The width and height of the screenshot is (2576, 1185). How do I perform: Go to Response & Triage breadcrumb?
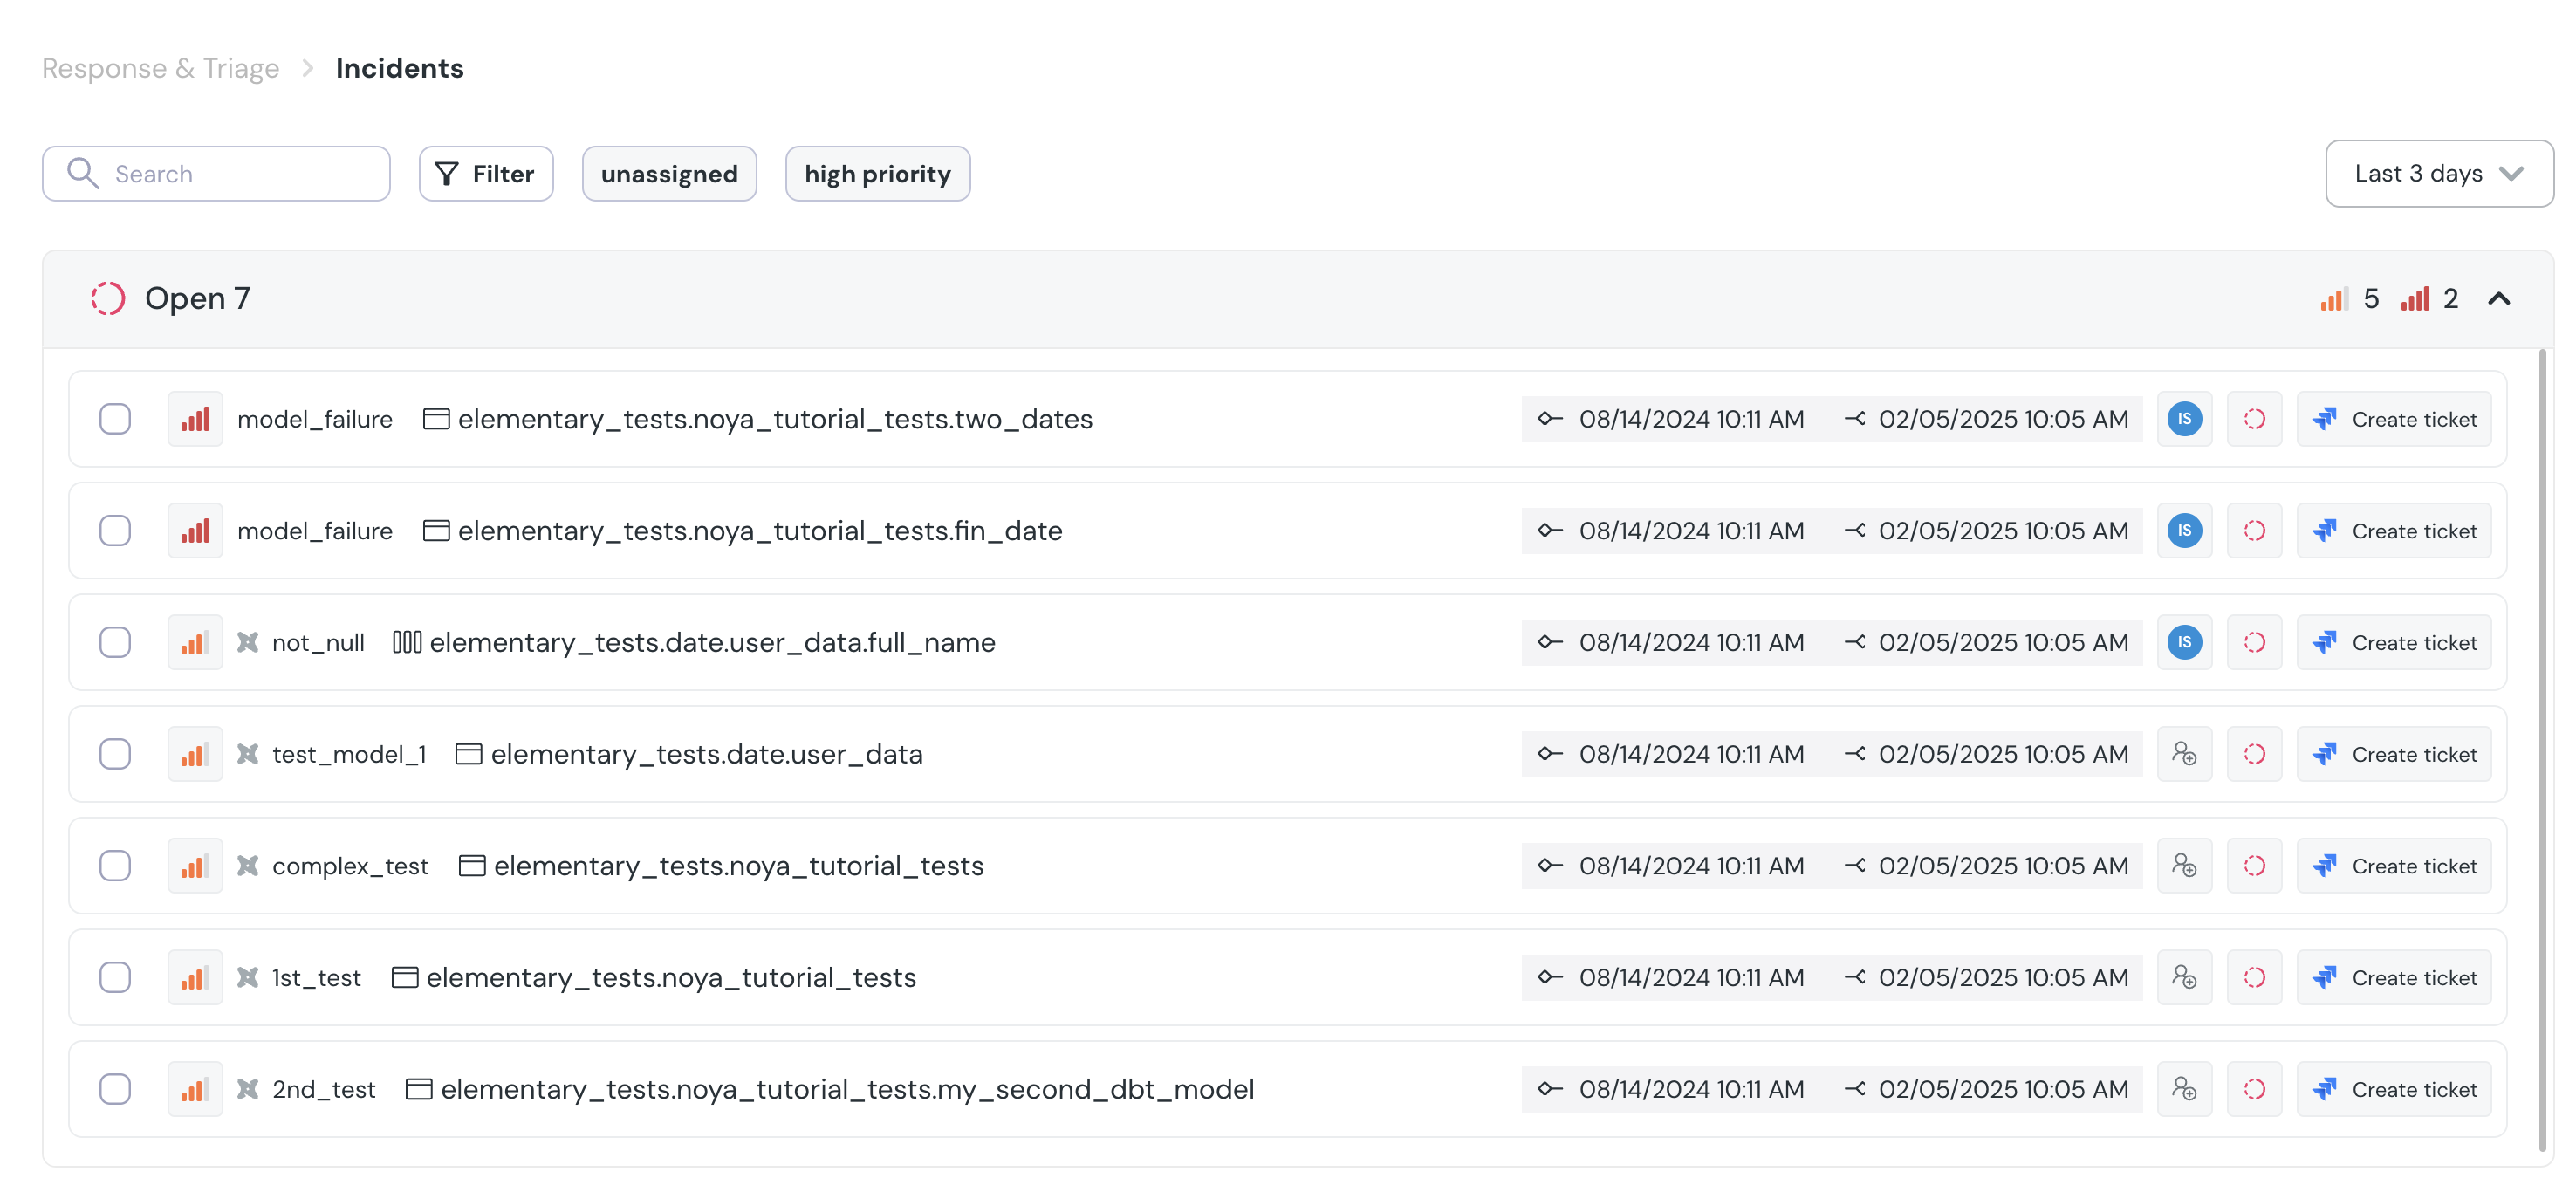click(x=160, y=68)
